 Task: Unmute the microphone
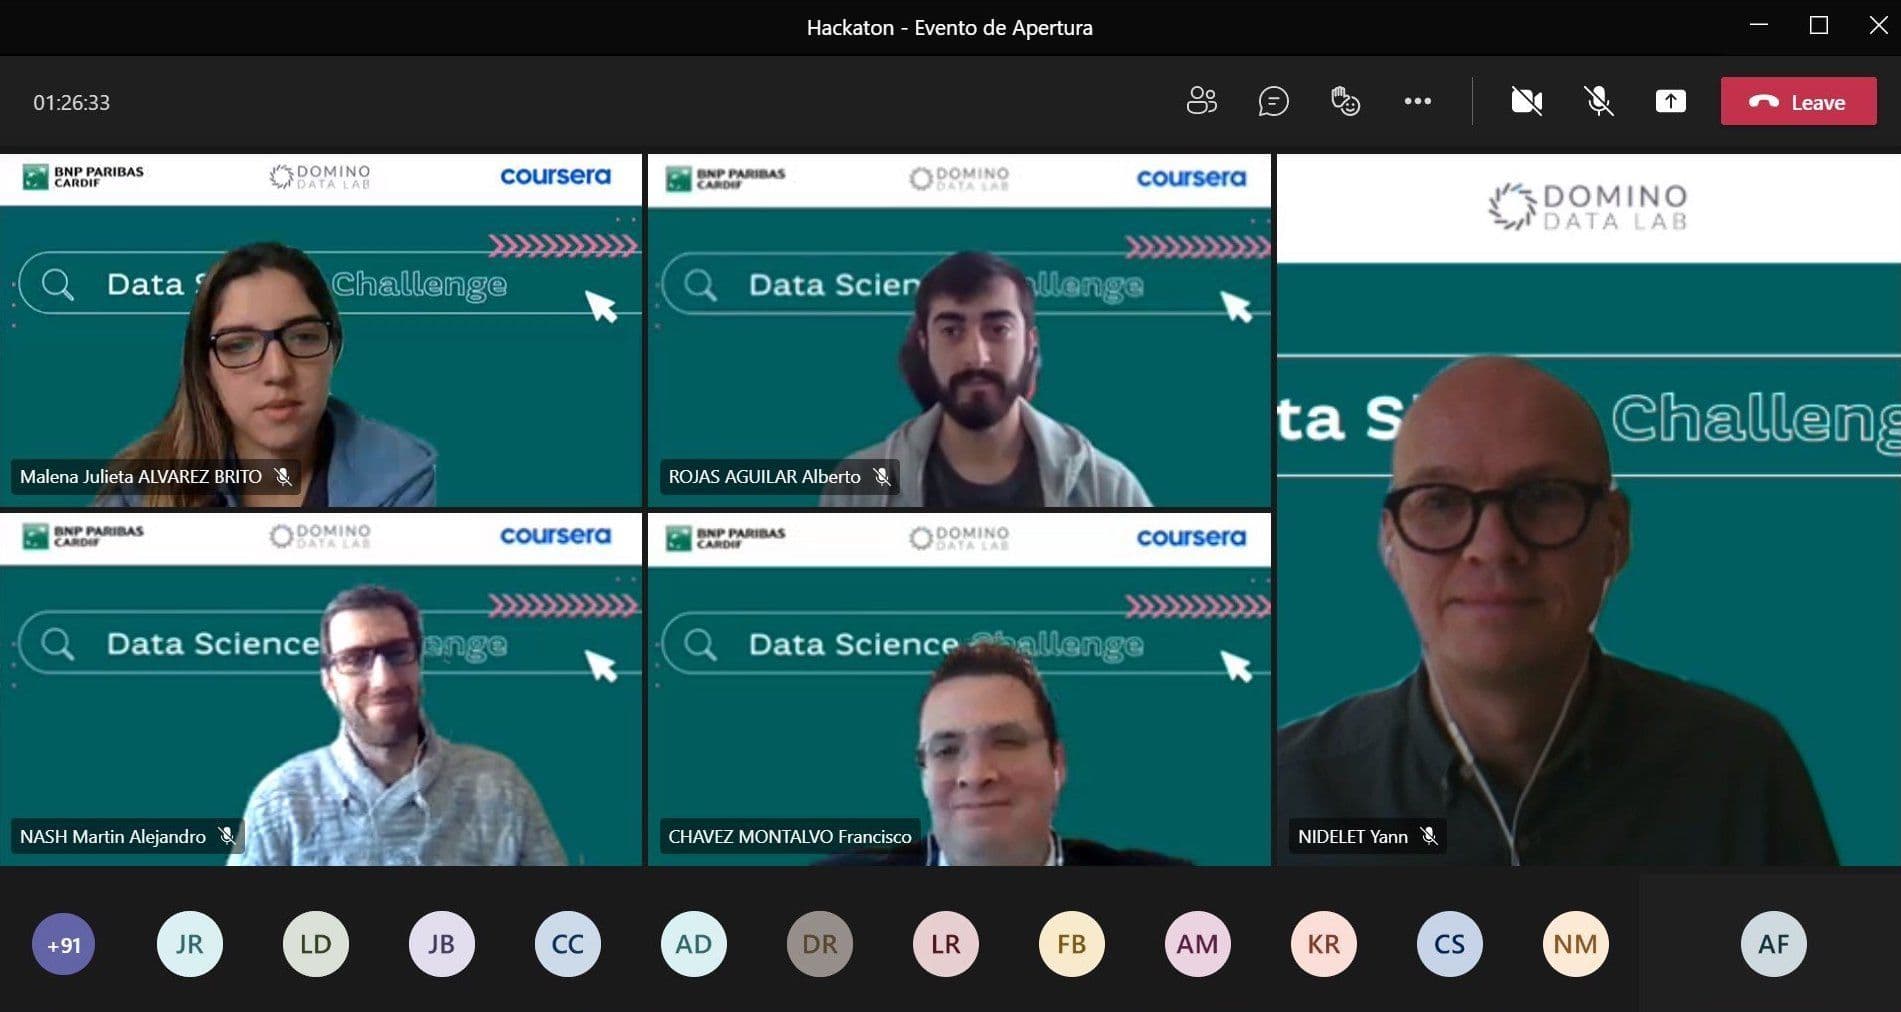(x=1598, y=101)
